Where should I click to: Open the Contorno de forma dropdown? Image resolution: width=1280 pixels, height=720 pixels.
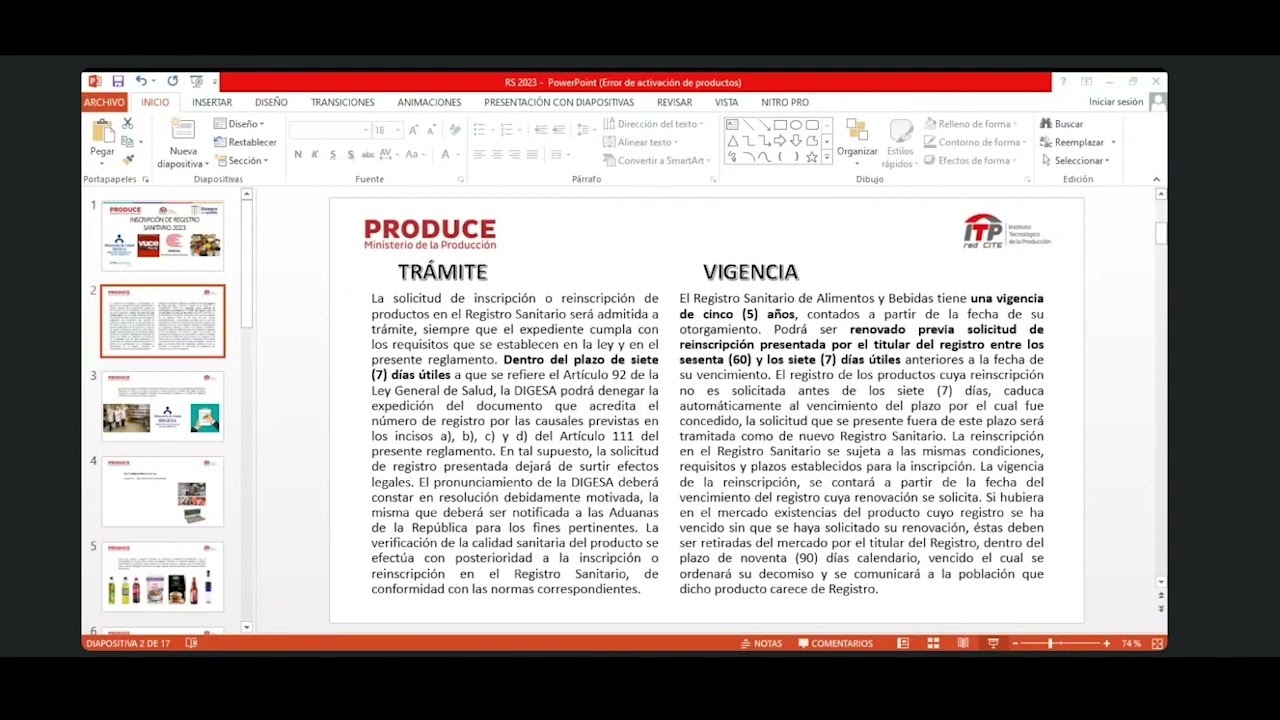pyautogui.click(x=973, y=142)
